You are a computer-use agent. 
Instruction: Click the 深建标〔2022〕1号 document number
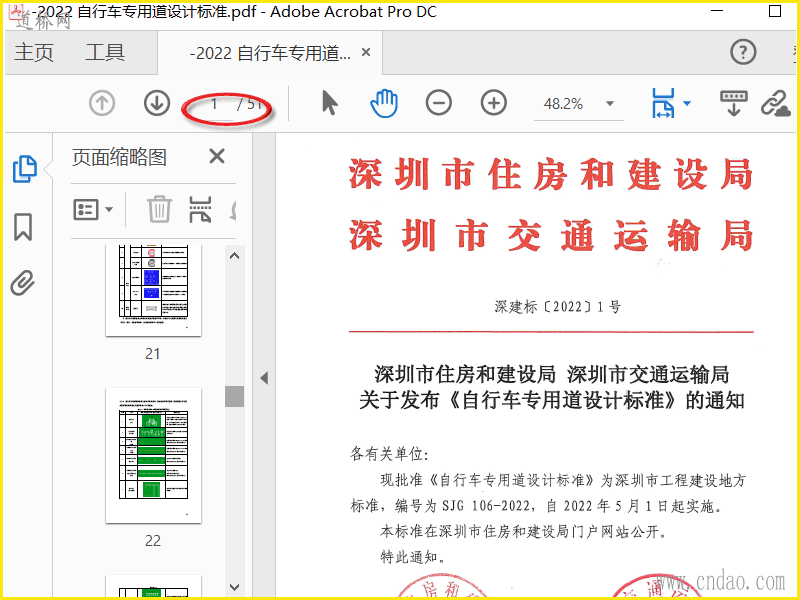[x=557, y=307]
